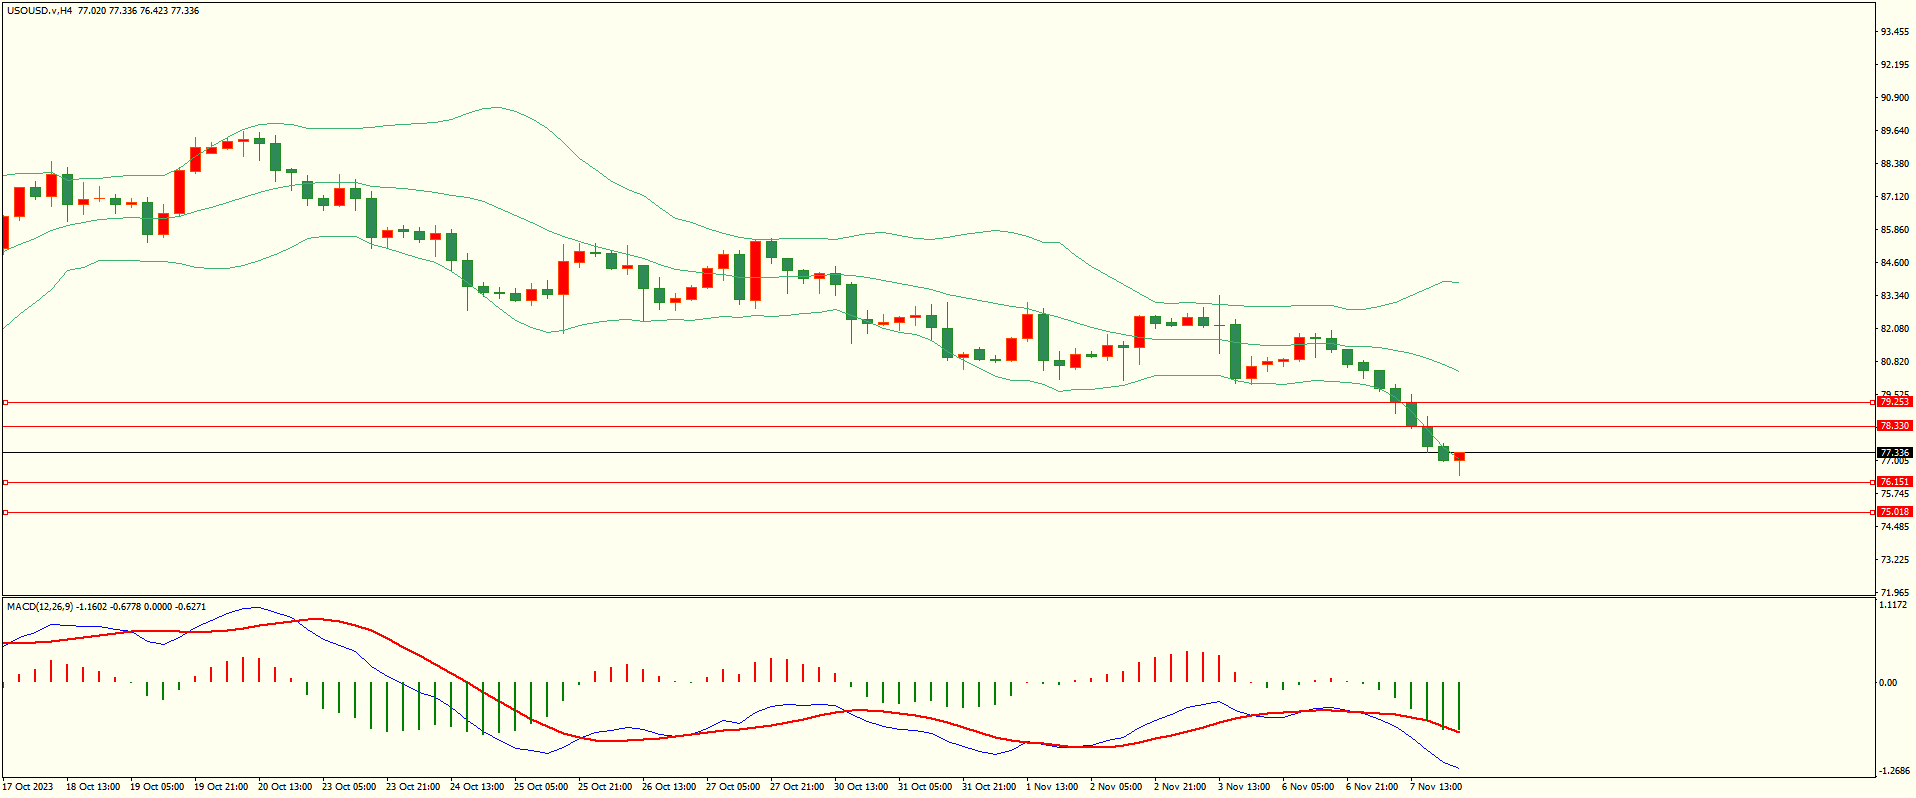Click the 19 Oct 05:00 time label
The width and height of the screenshot is (1916, 798).
tap(157, 787)
